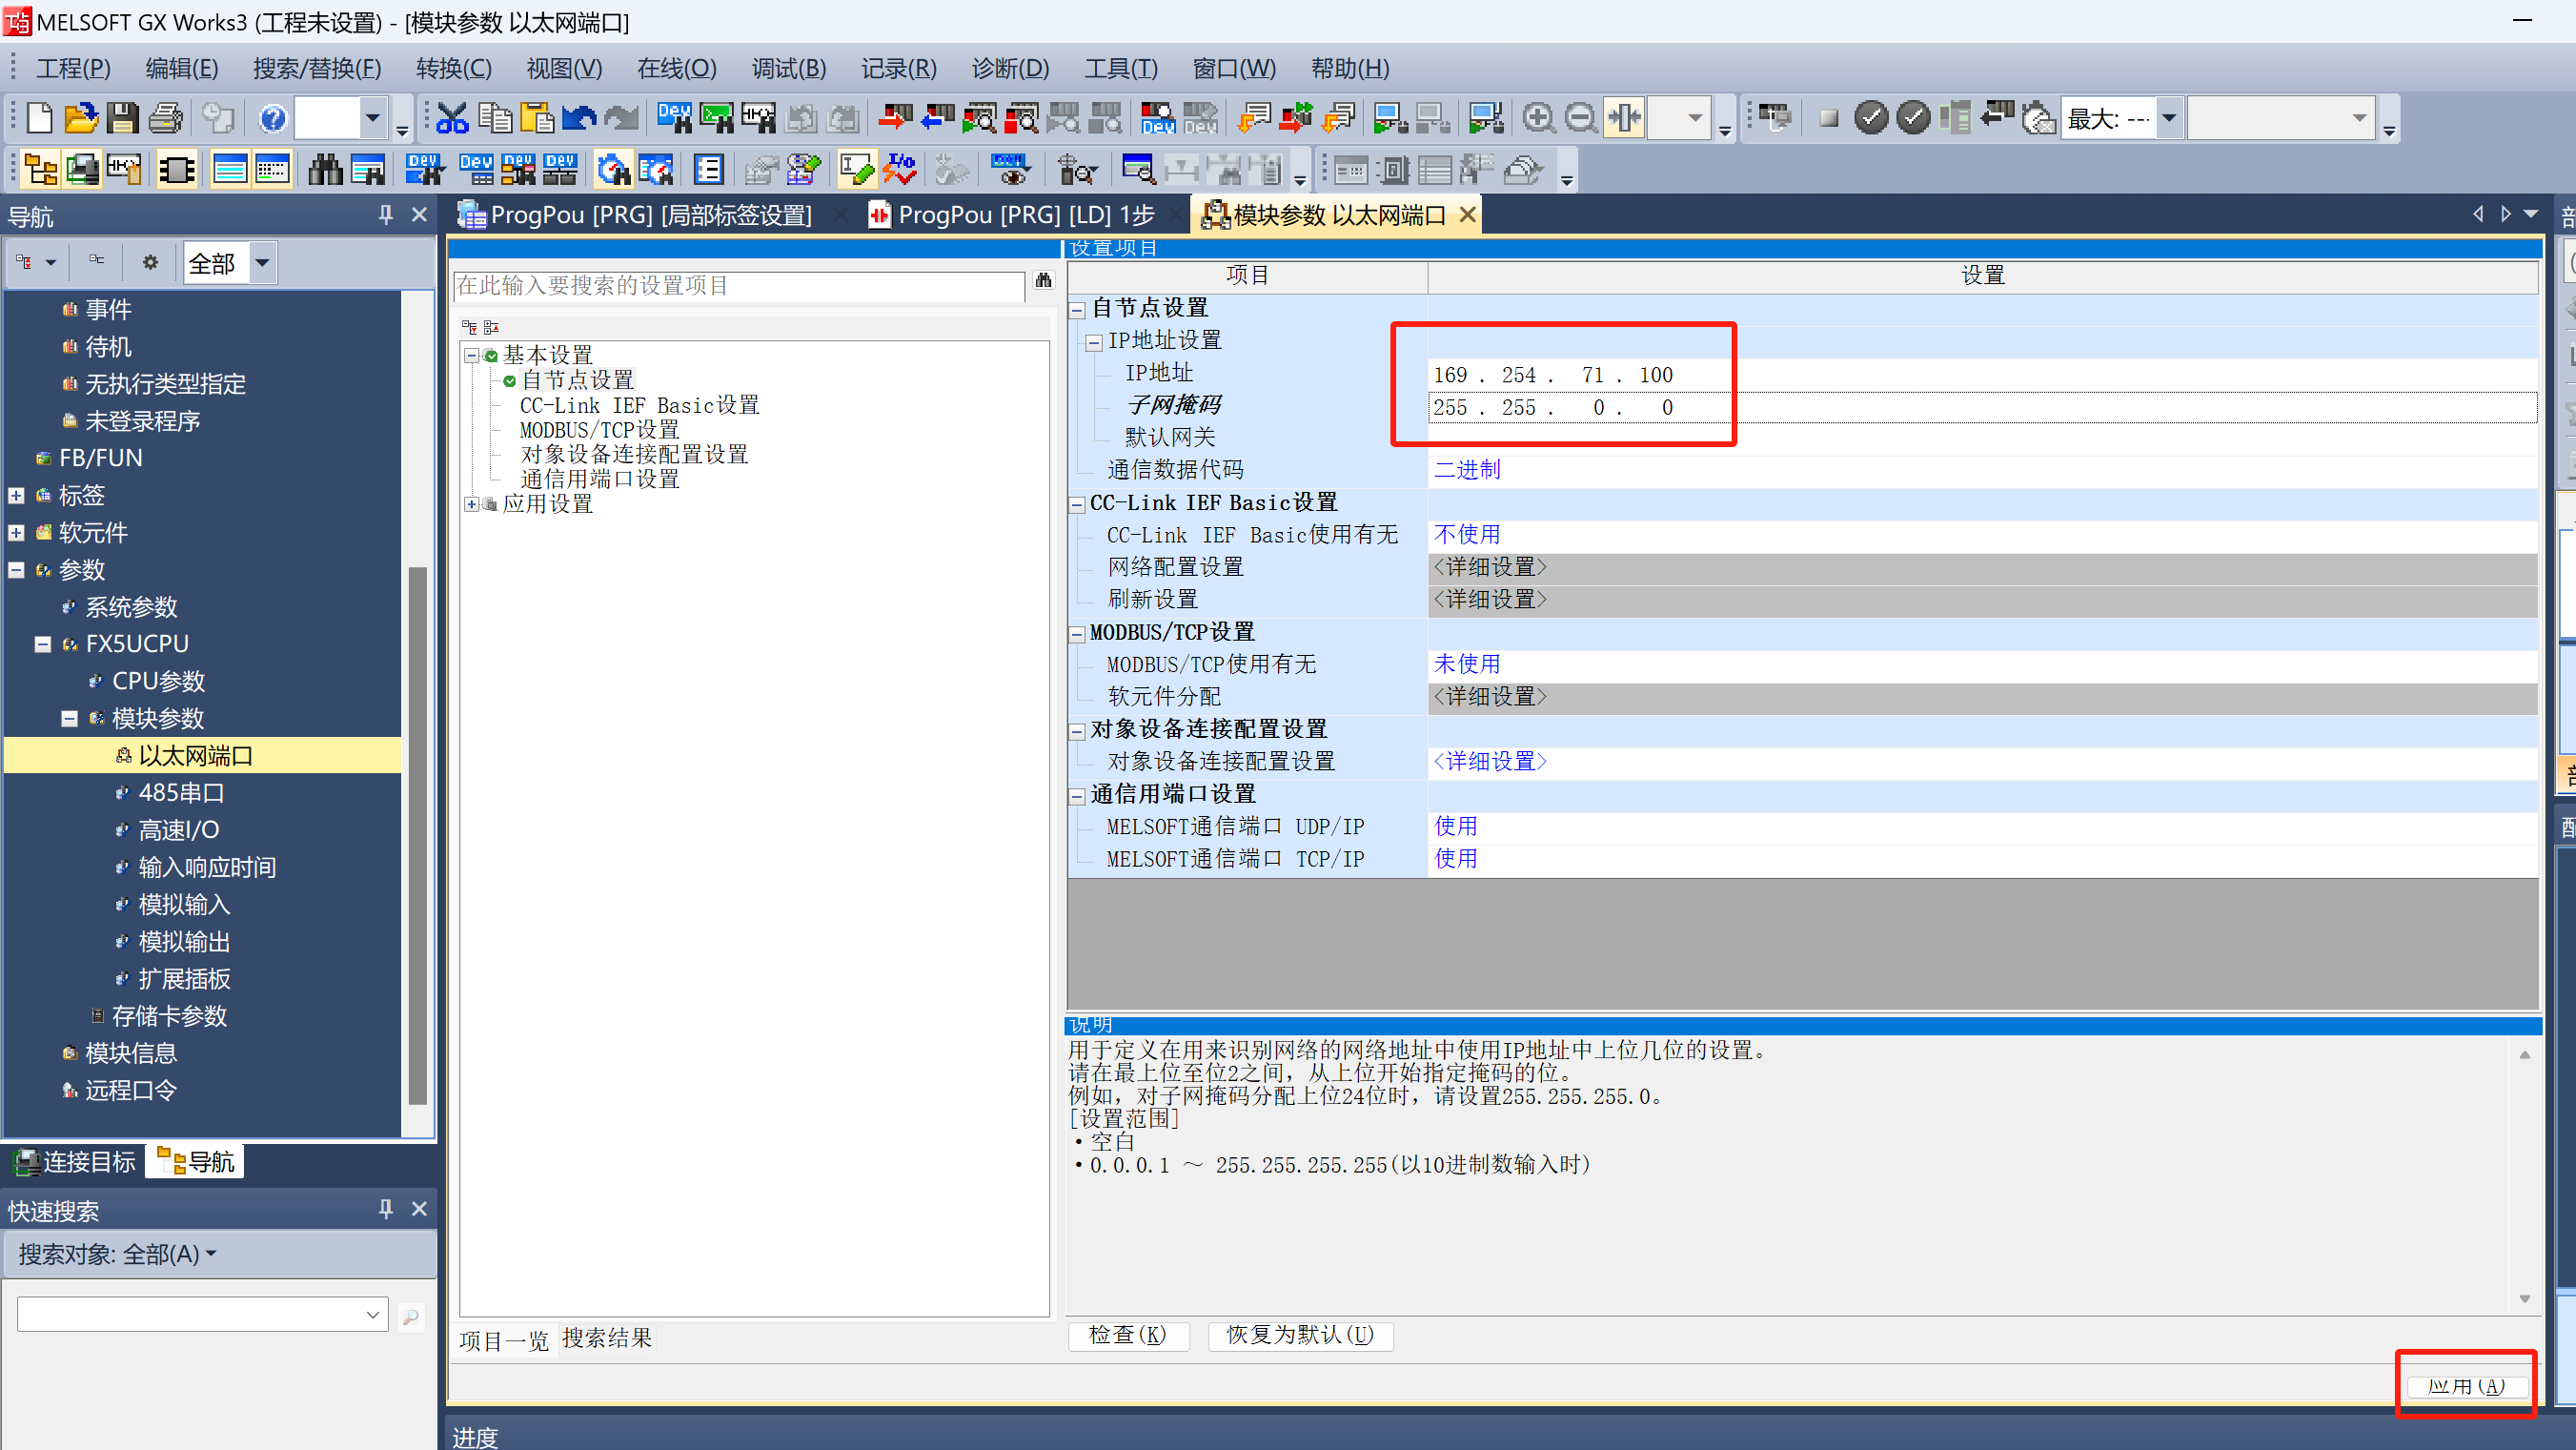Click the gear options icon in navigation panel
The width and height of the screenshot is (2576, 1450).
[x=150, y=262]
